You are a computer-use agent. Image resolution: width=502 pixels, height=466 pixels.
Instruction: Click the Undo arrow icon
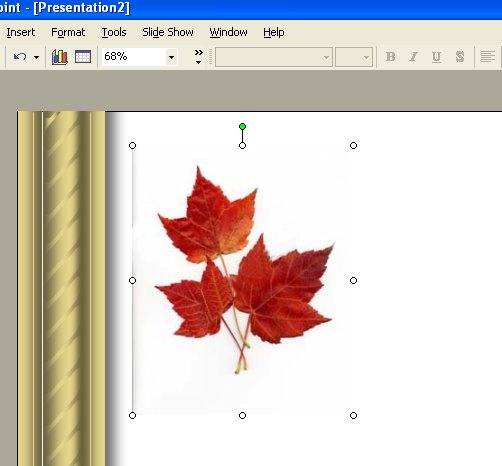(20, 57)
